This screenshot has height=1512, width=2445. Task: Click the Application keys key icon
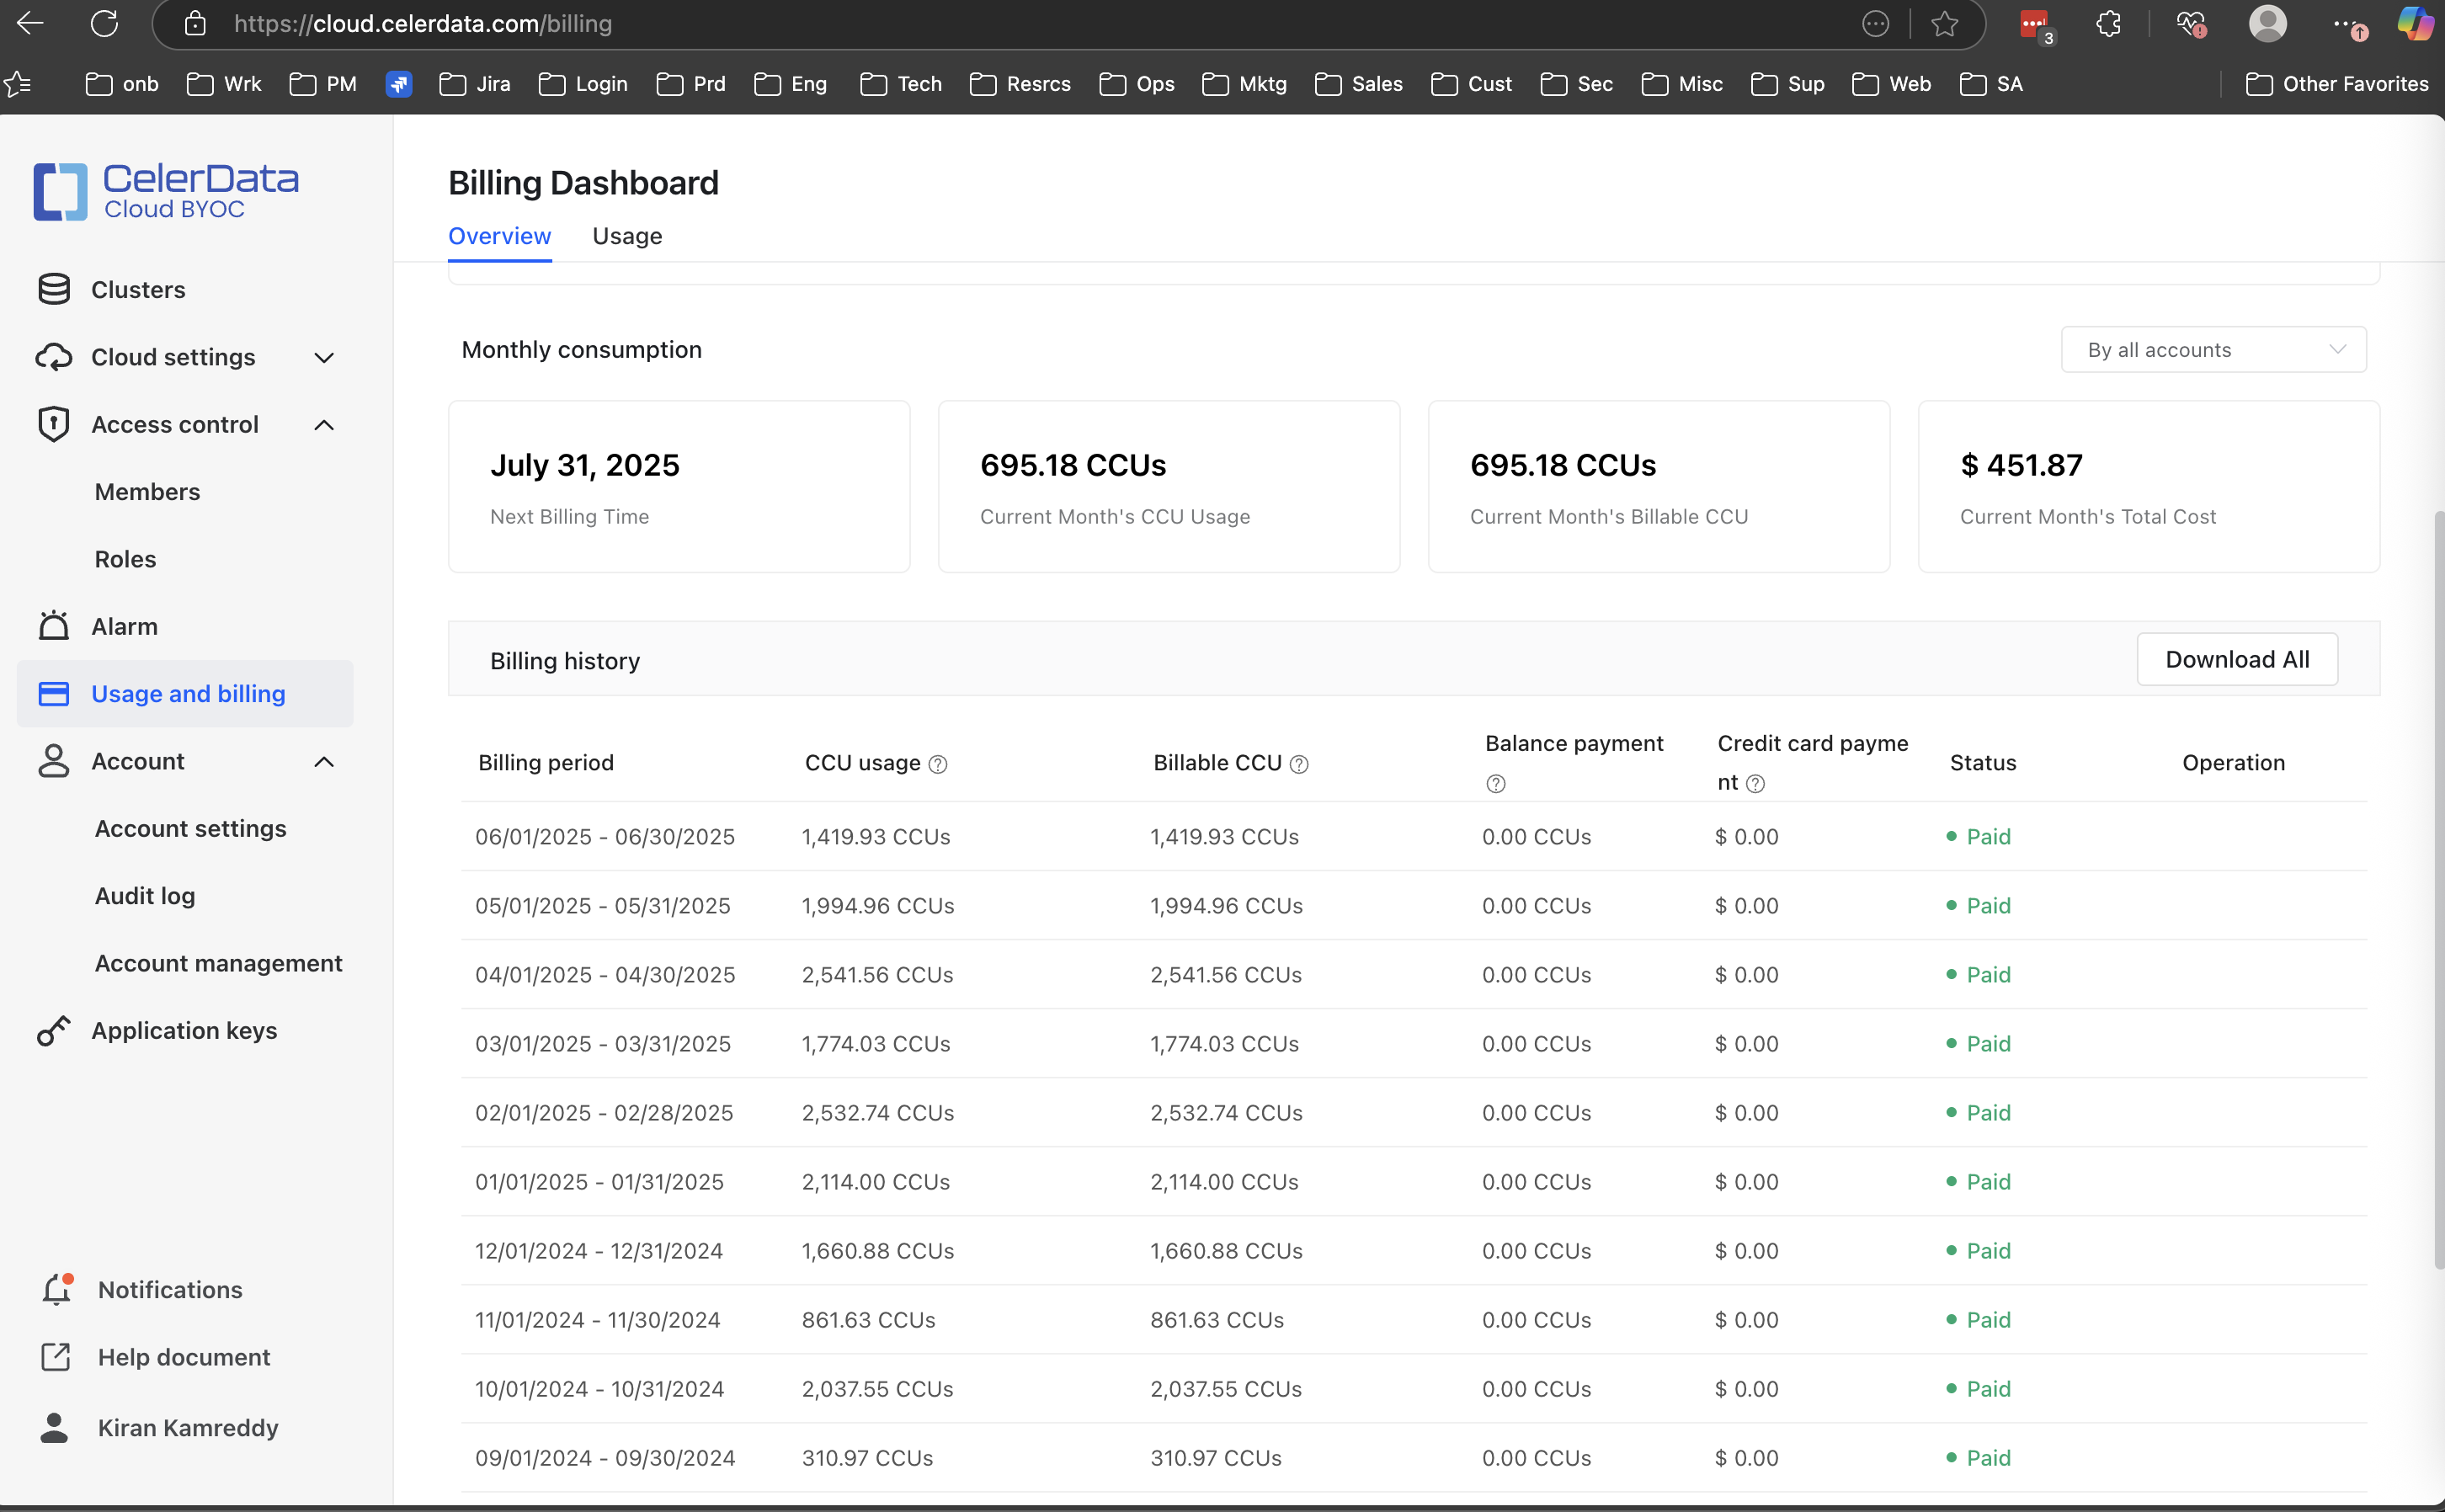pos(53,1031)
